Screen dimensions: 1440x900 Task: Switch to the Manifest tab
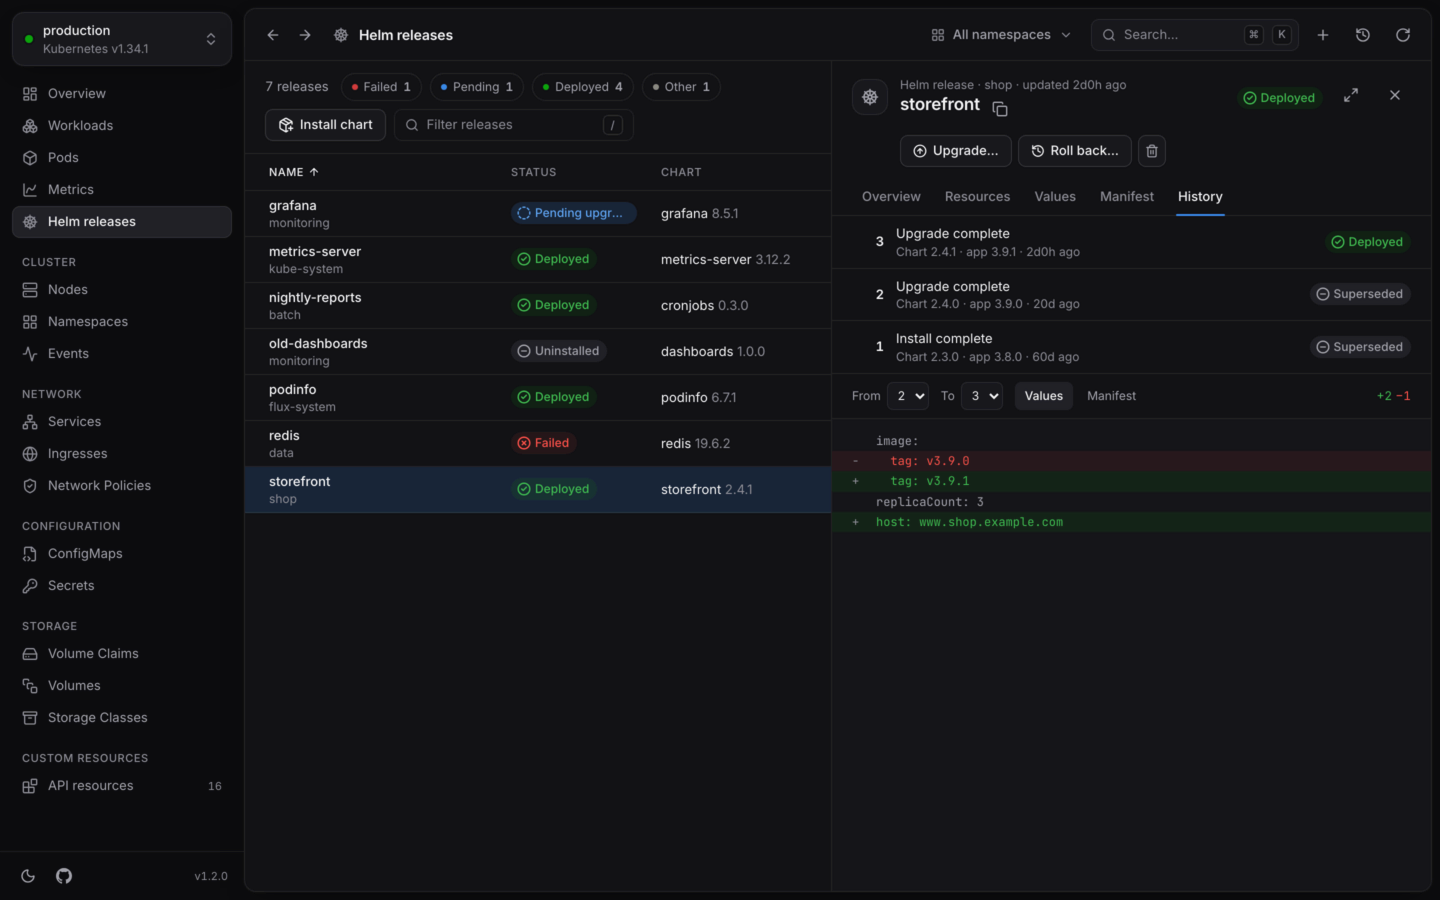click(x=1127, y=197)
